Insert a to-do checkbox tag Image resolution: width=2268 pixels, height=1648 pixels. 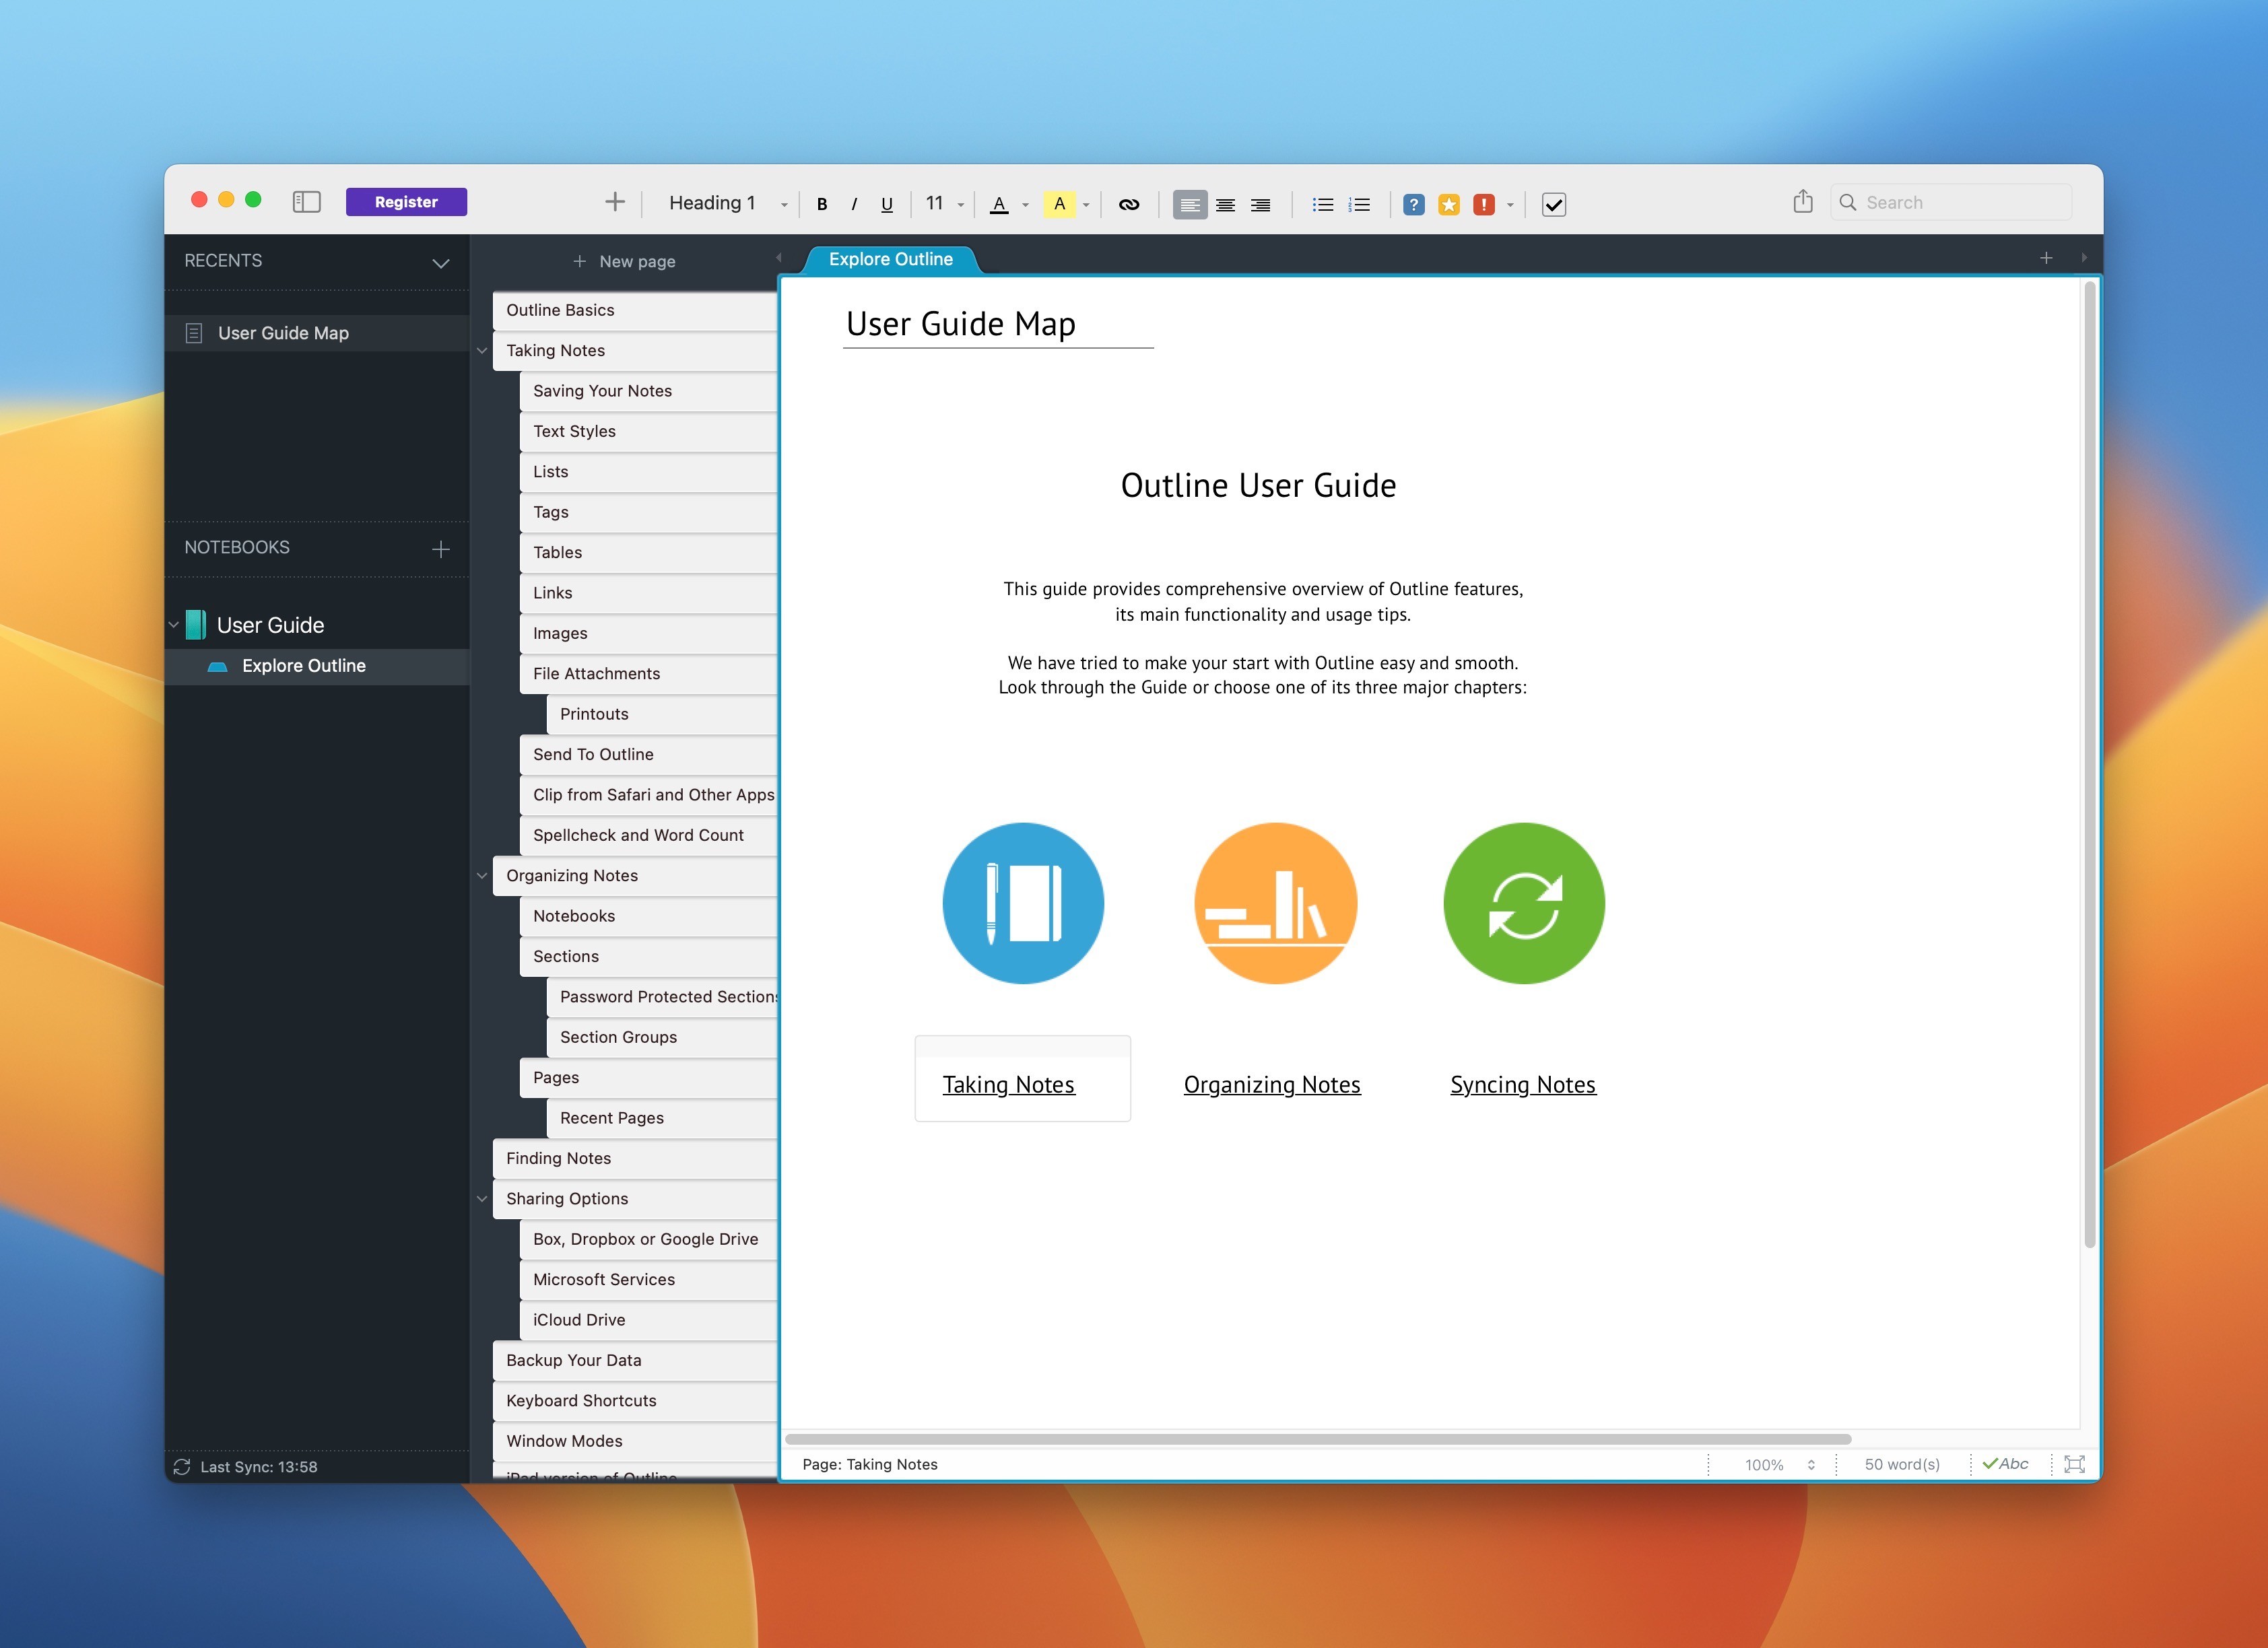pyautogui.click(x=1554, y=204)
